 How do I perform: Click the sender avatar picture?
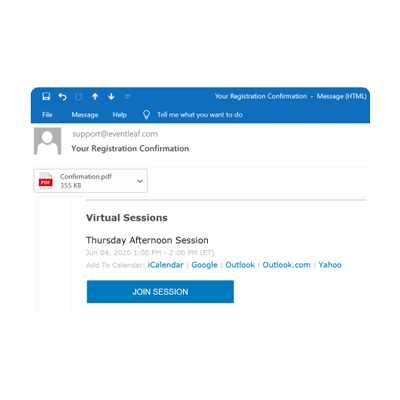coord(47,141)
